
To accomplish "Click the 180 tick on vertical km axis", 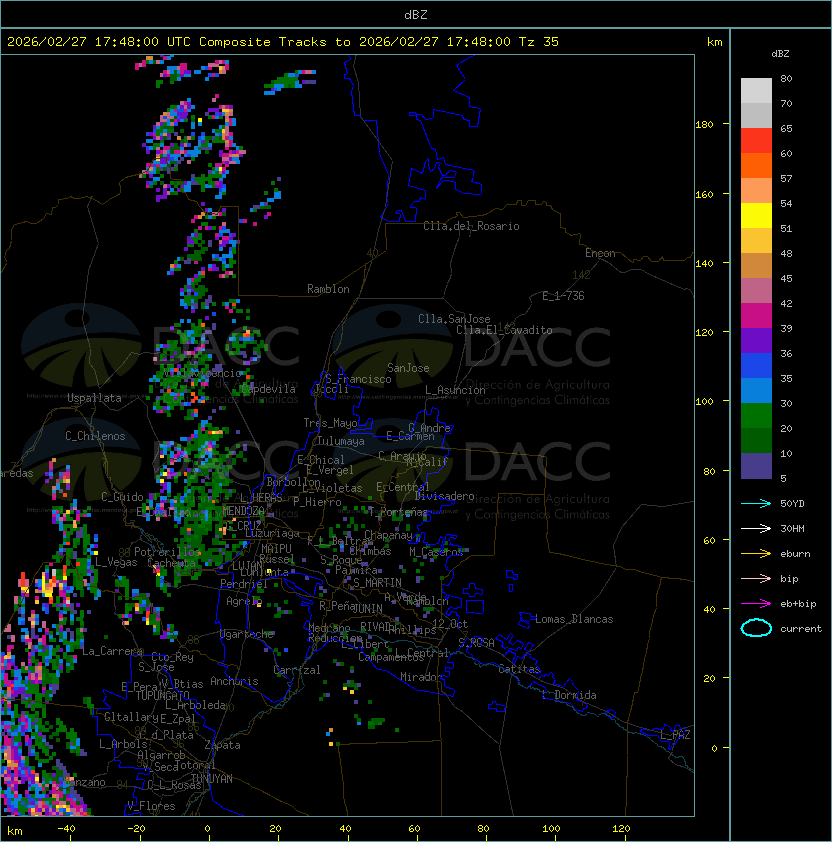I will (704, 125).
